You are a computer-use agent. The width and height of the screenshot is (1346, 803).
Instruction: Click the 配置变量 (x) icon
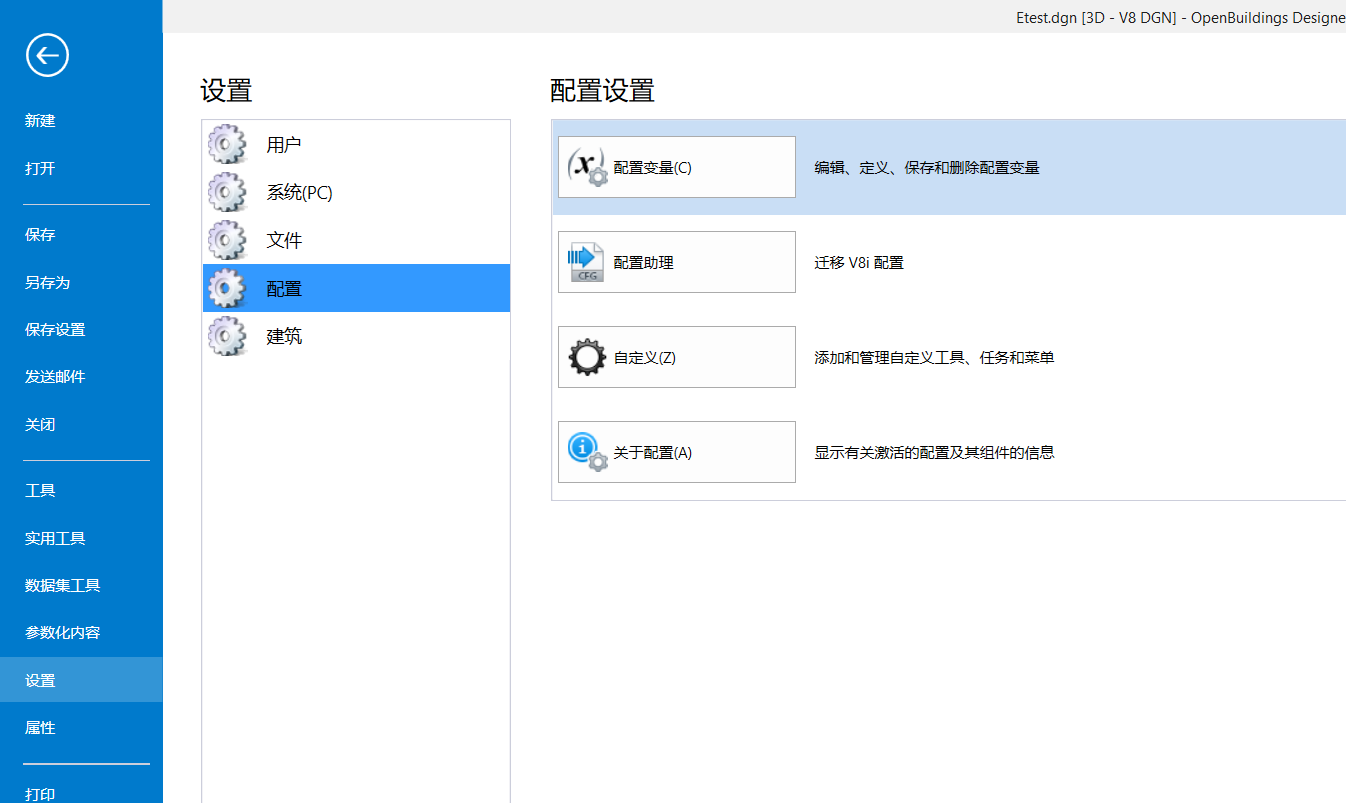[x=587, y=167]
